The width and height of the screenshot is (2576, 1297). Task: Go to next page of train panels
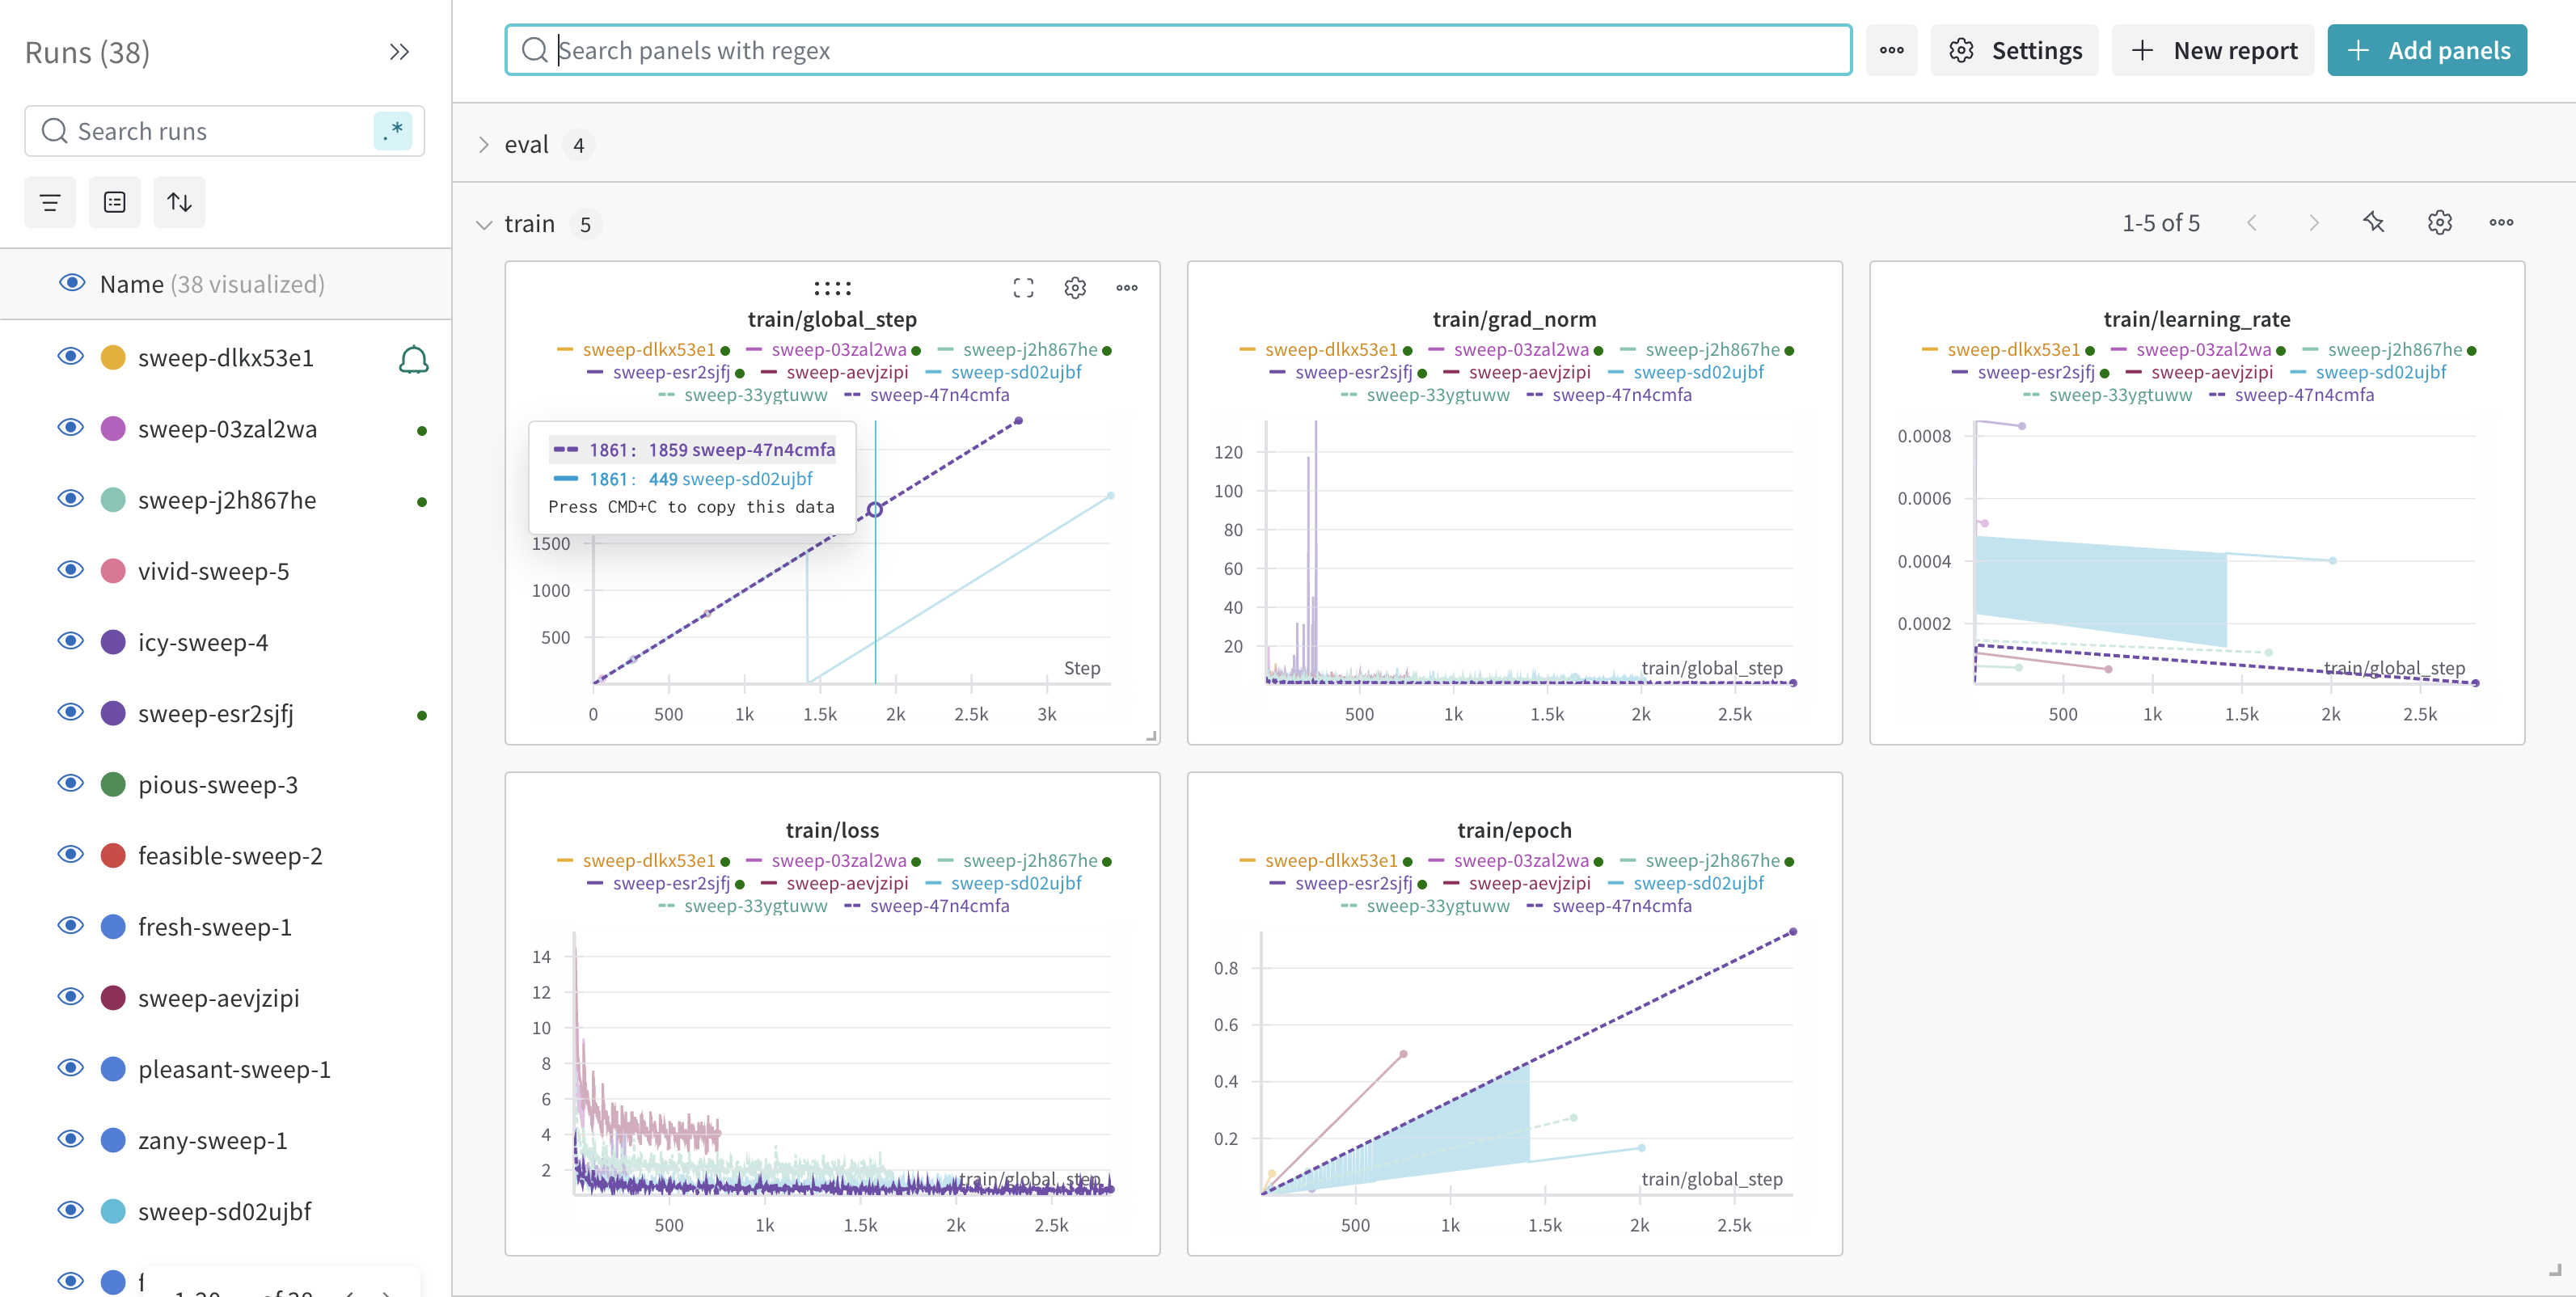pos(2314,223)
